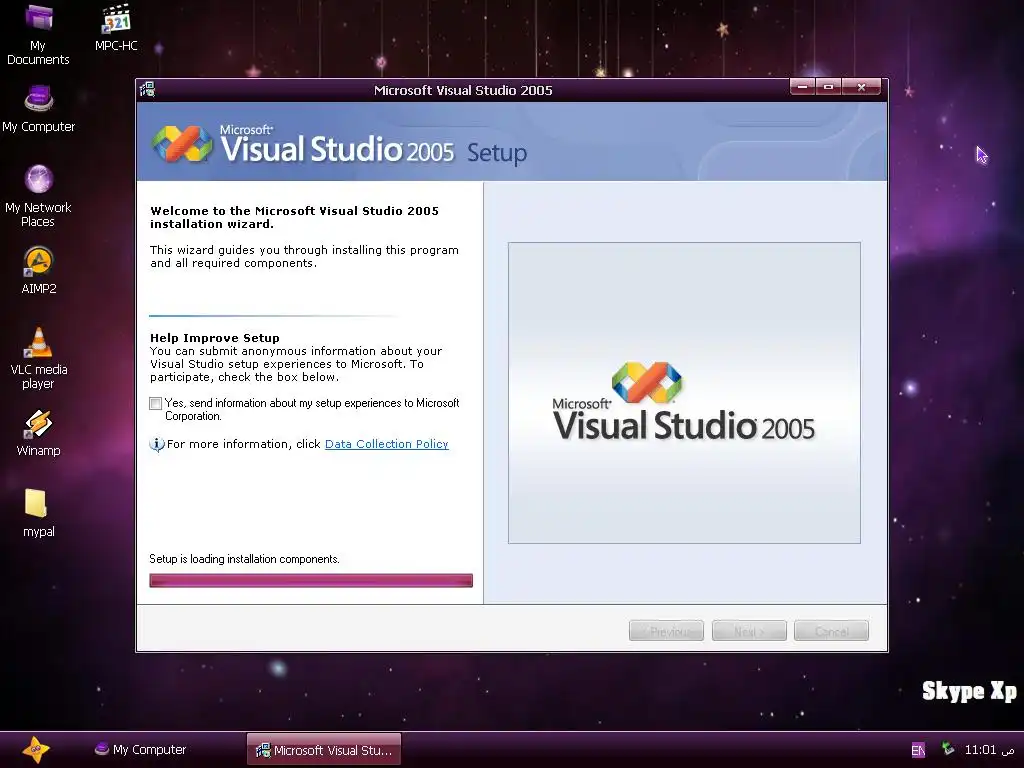
Task: Click the setup loading progress bar
Action: (311, 581)
